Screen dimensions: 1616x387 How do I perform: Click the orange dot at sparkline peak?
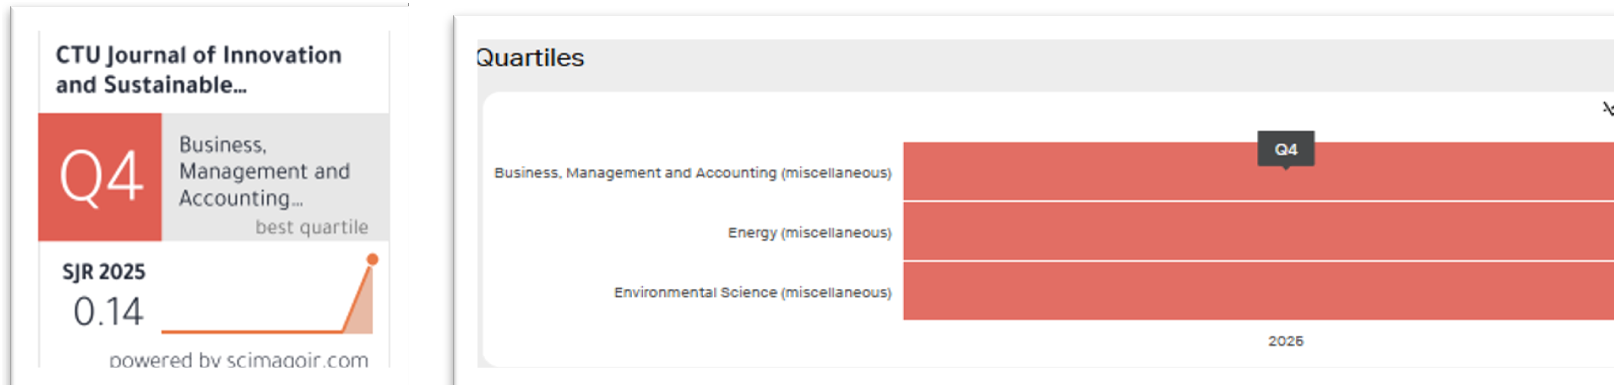pos(373,259)
